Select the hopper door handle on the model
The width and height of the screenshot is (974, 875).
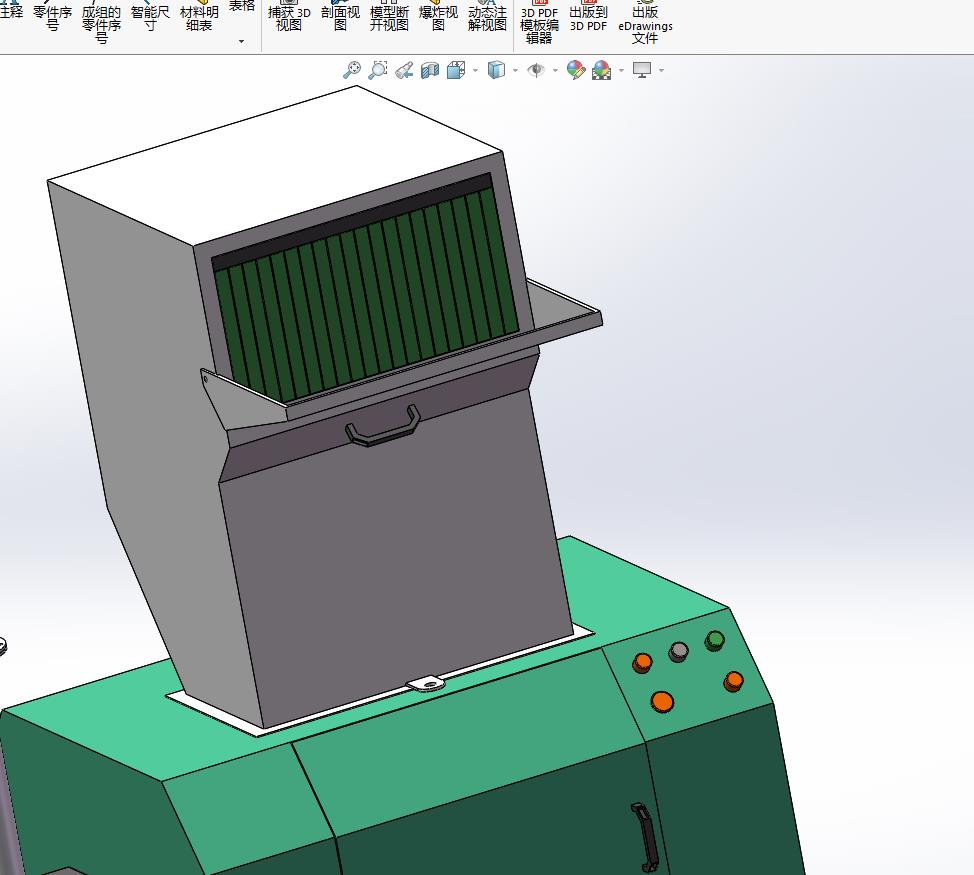[383, 427]
